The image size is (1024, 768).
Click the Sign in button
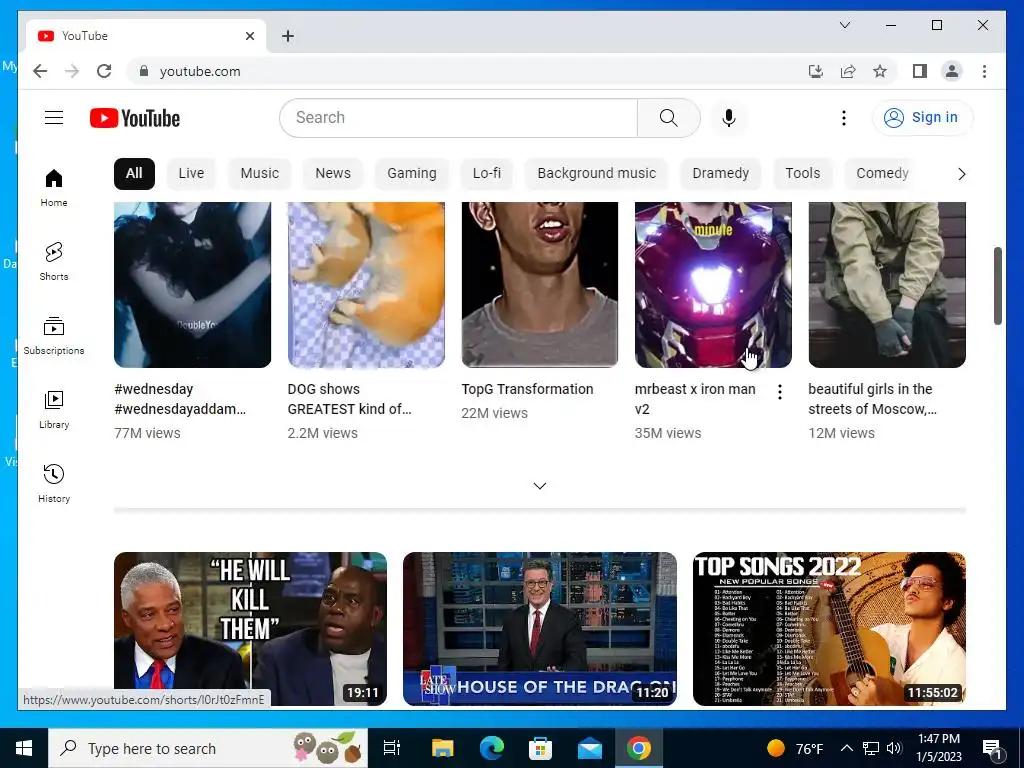(x=922, y=118)
